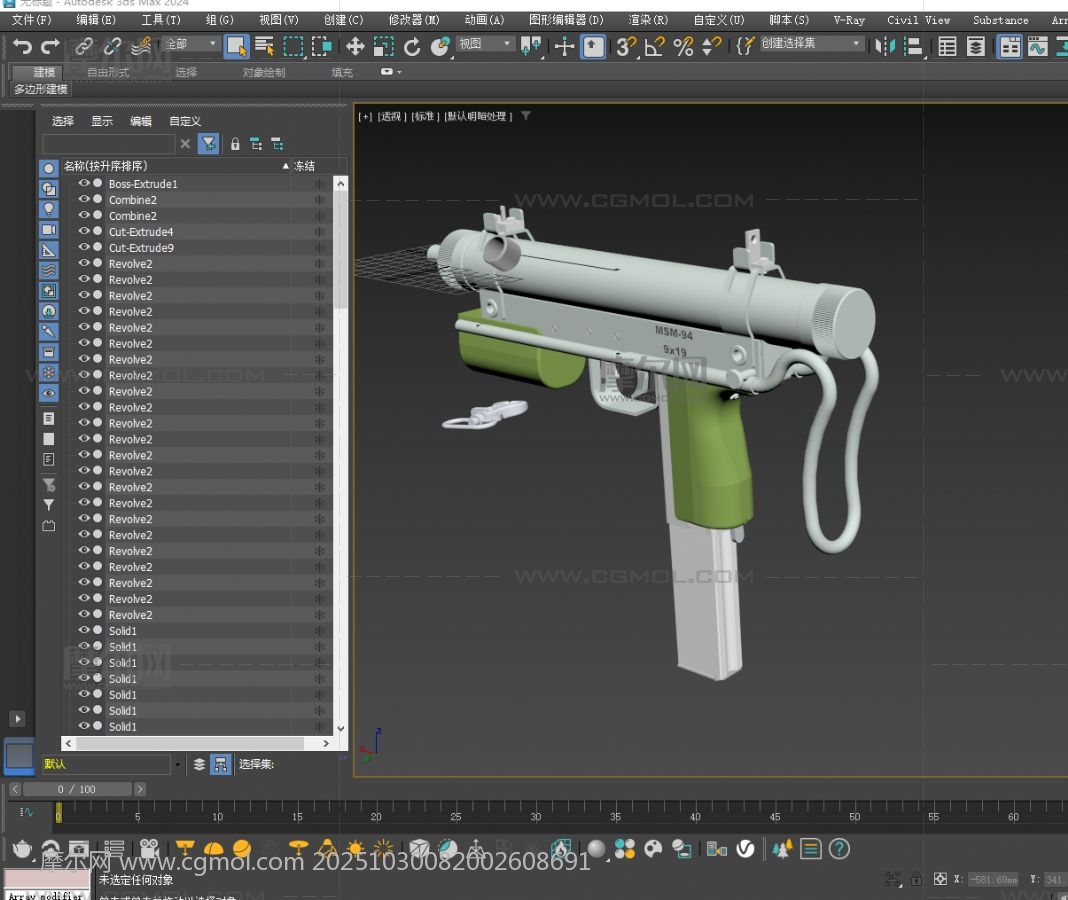Image resolution: width=1068 pixels, height=900 pixels.
Task: Toggle freeze state for Boss-Extrude1
Action: click(x=320, y=184)
